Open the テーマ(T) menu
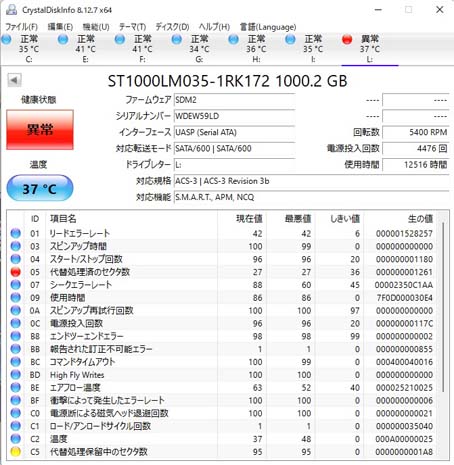This screenshot has height=465, width=454. [133, 27]
